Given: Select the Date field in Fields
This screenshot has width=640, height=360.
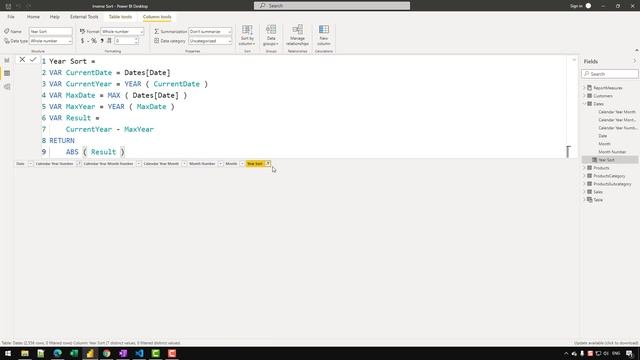Looking at the screenshot, I should (602, 136).
